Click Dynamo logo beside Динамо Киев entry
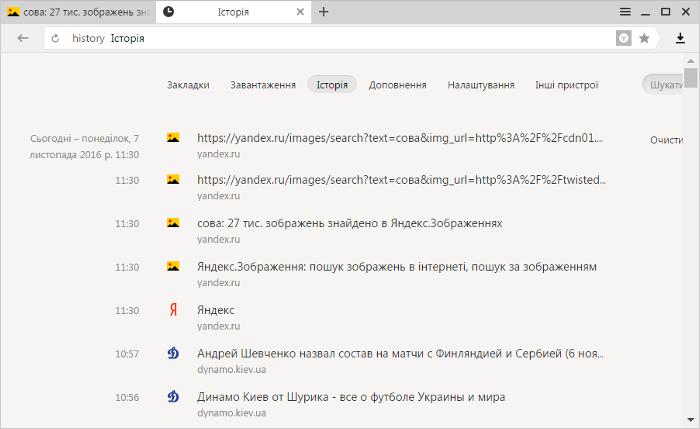 pyautogui.click(x=173, y=396)
